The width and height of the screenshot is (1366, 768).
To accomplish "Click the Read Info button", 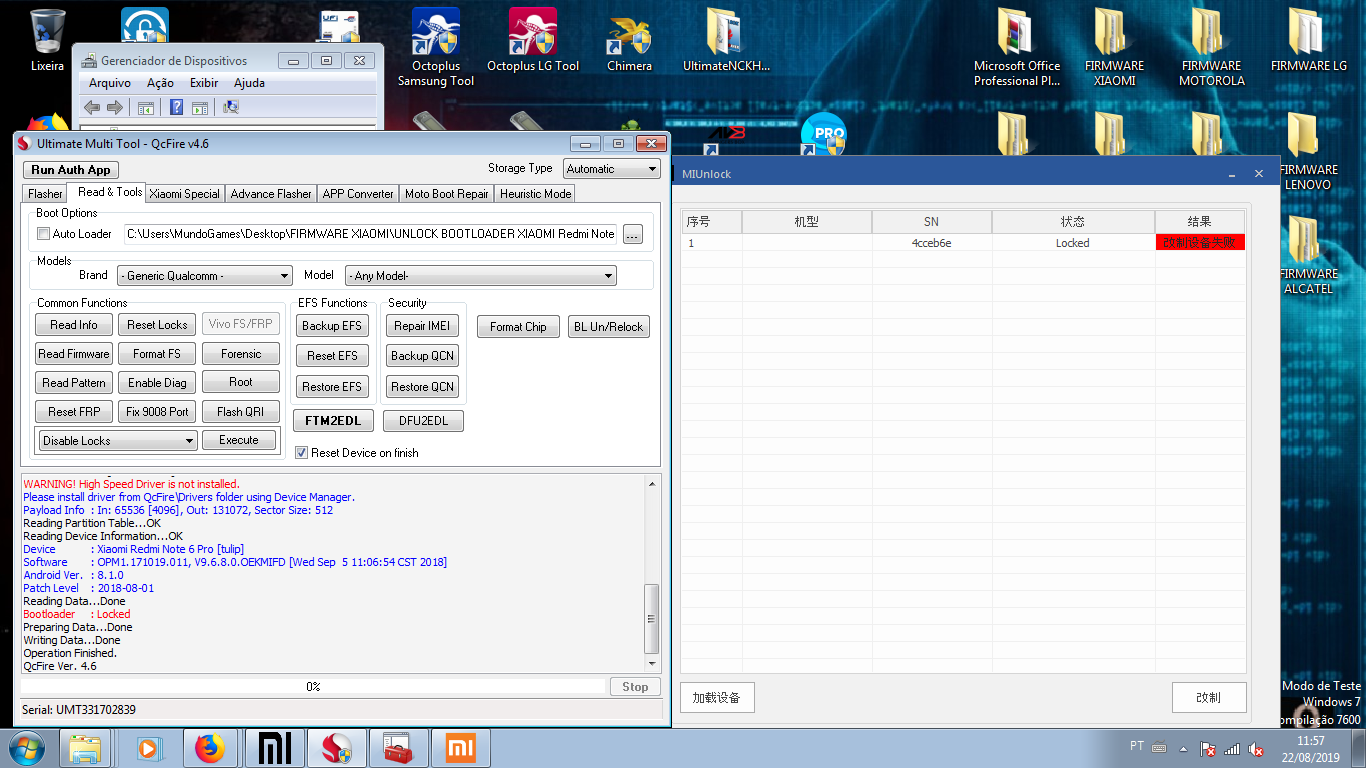I will (x=74, y=325).
